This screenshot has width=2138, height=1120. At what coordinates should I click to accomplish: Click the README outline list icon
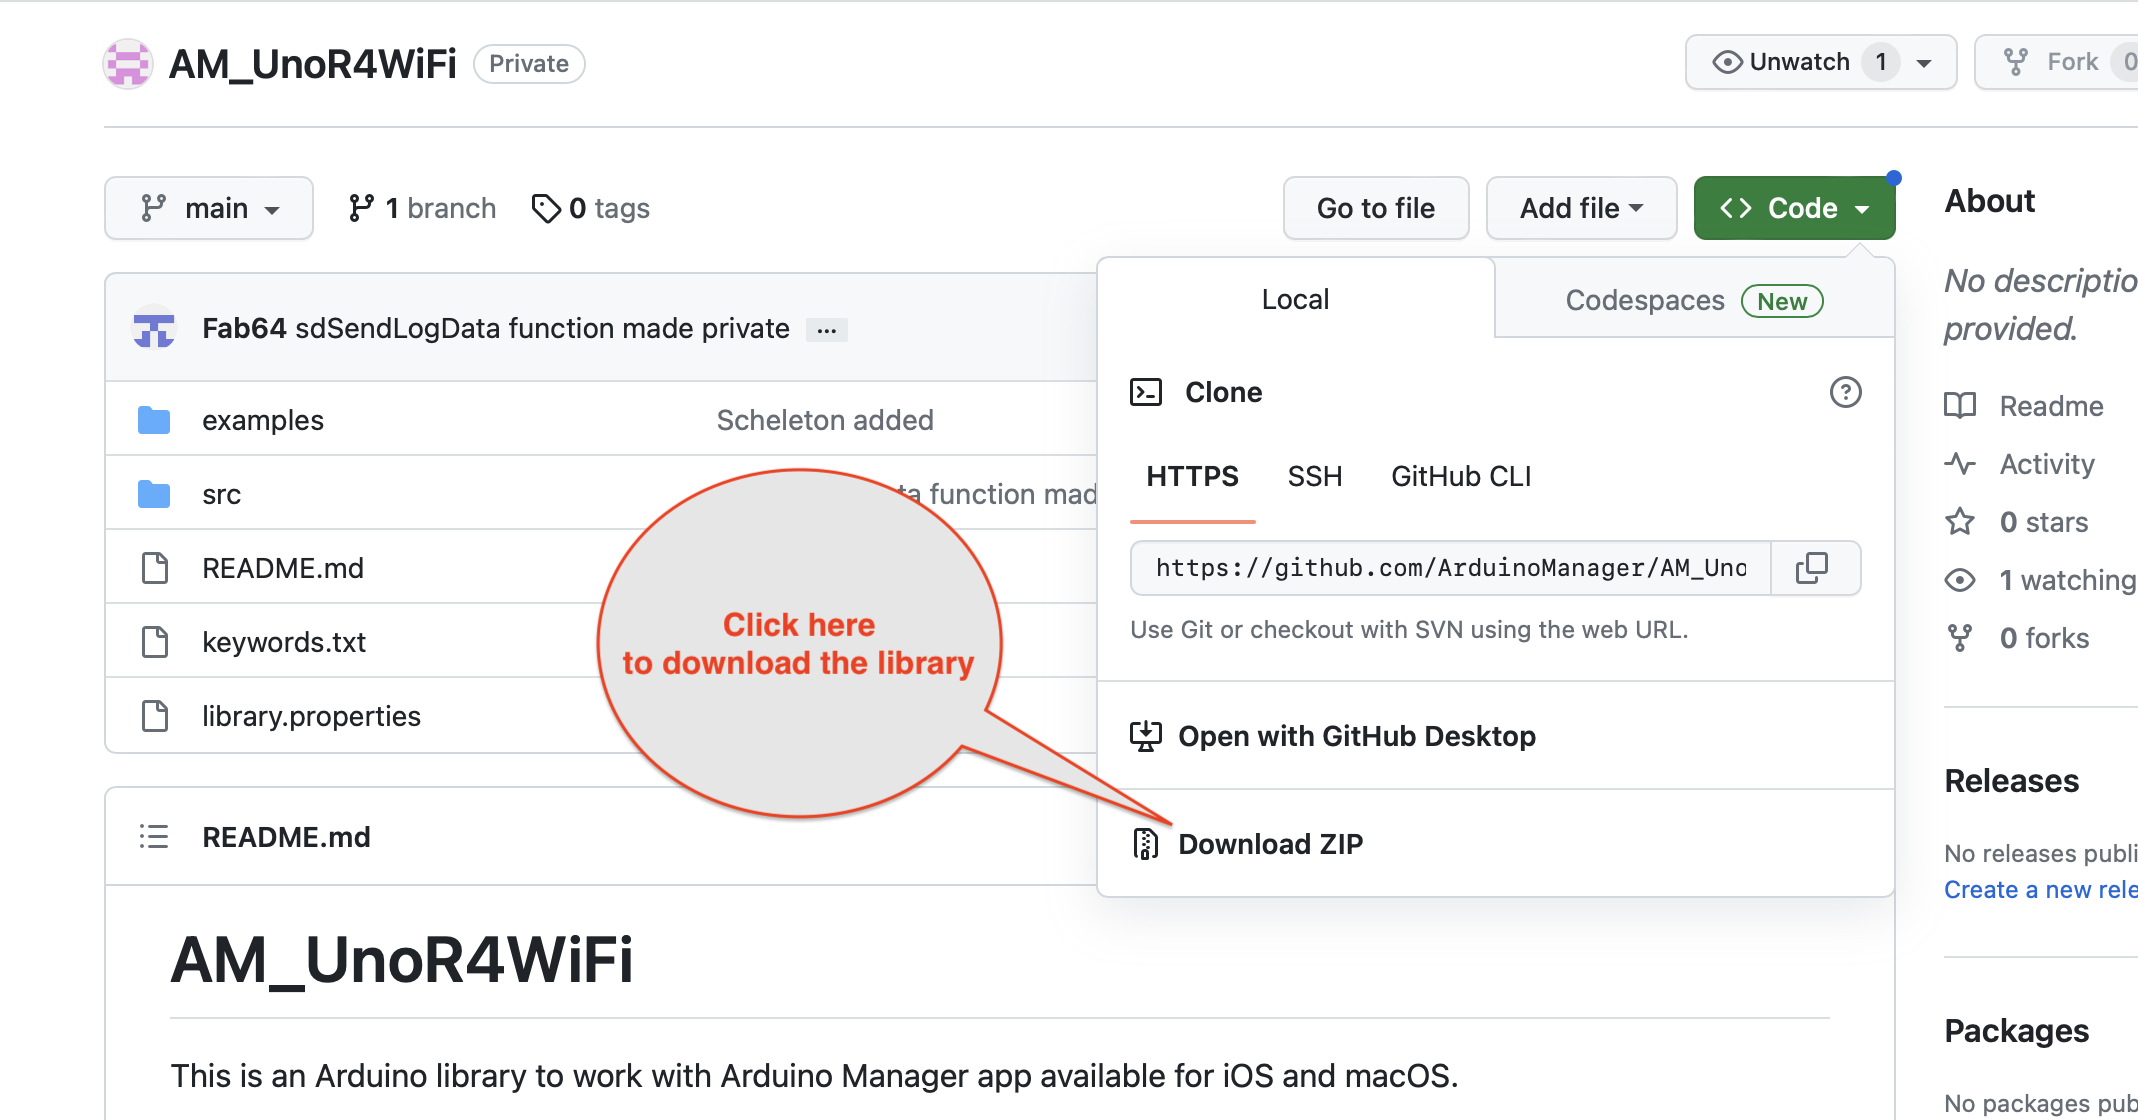click(154, 836)
